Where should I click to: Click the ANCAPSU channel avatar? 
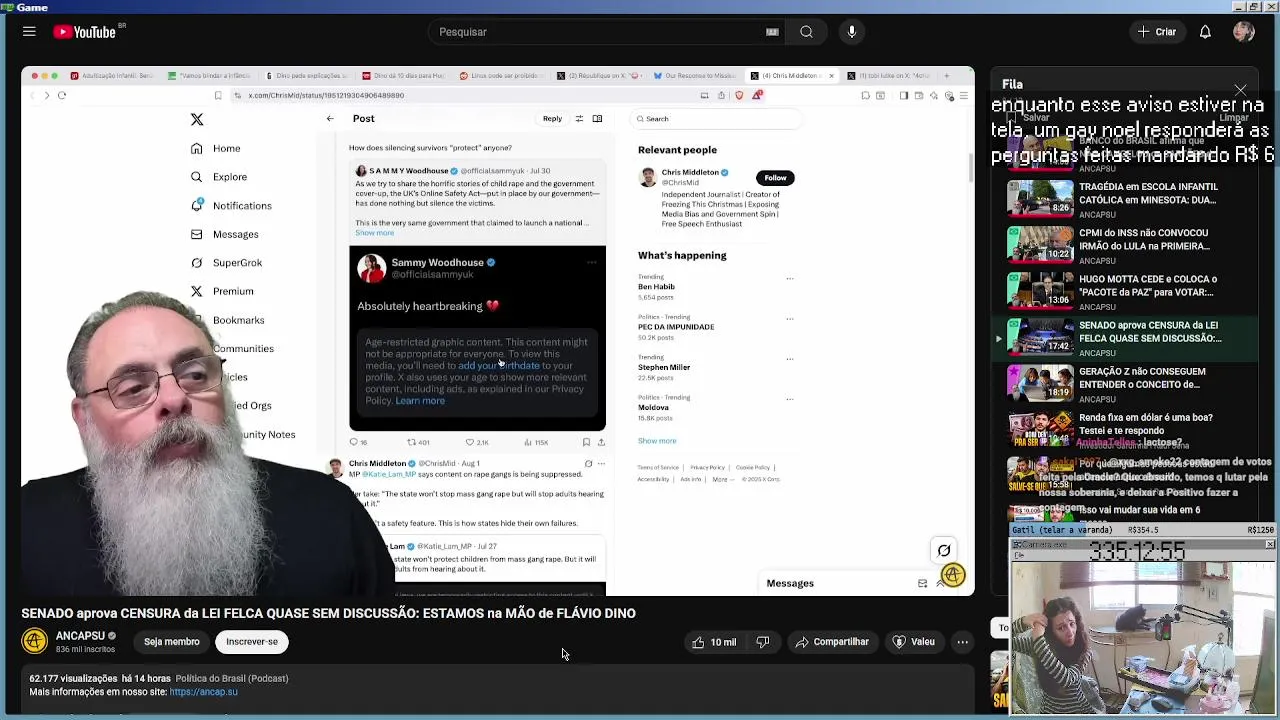pos(35,641)
